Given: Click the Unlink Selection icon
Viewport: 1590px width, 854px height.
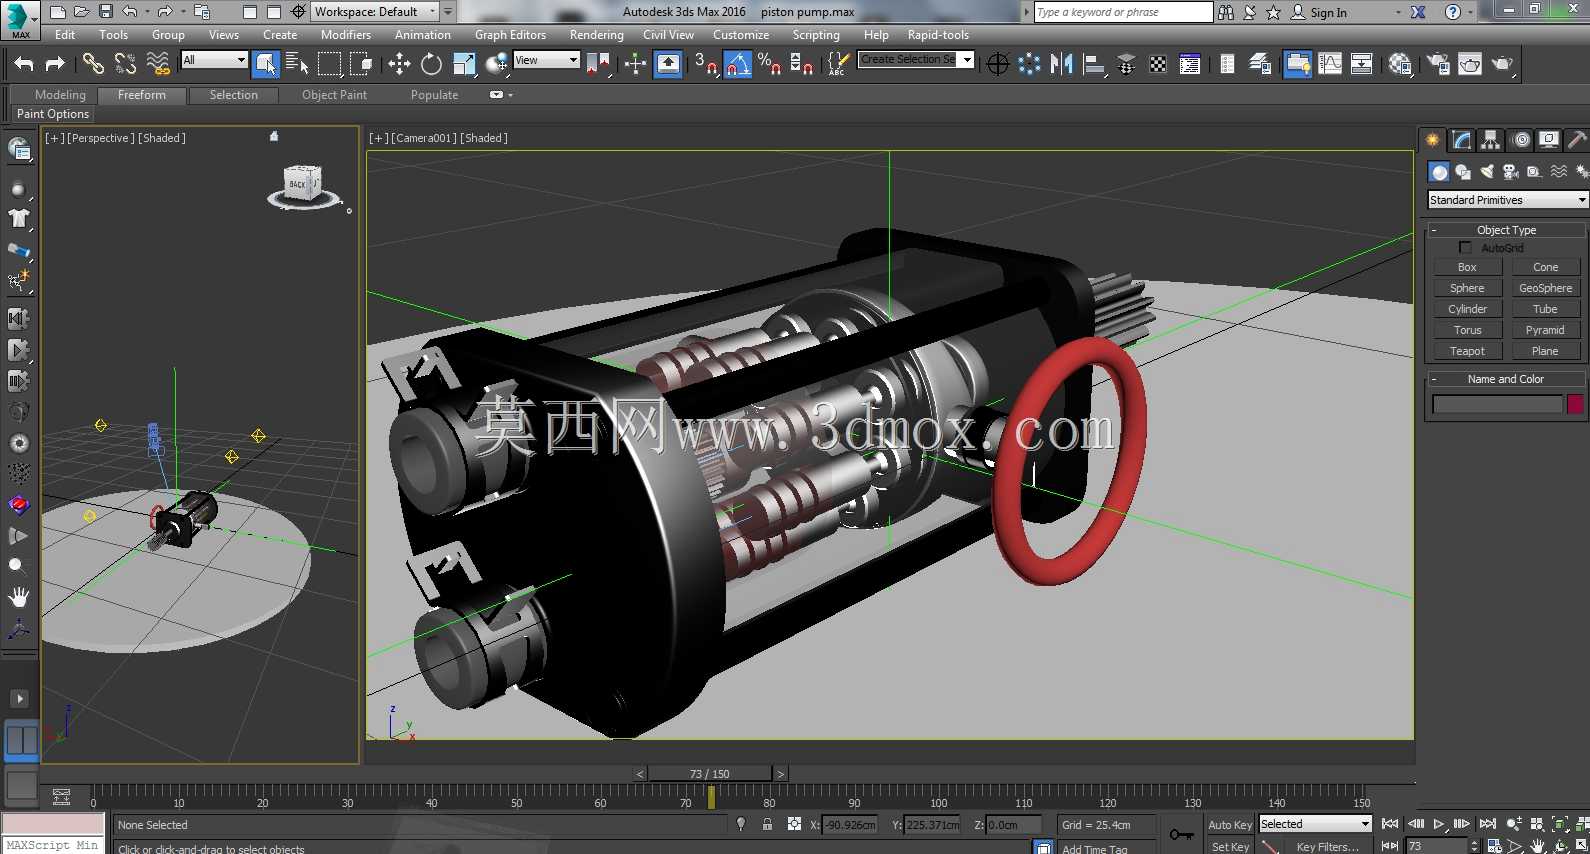Looking at the screenshot, I should pos(125,64).
